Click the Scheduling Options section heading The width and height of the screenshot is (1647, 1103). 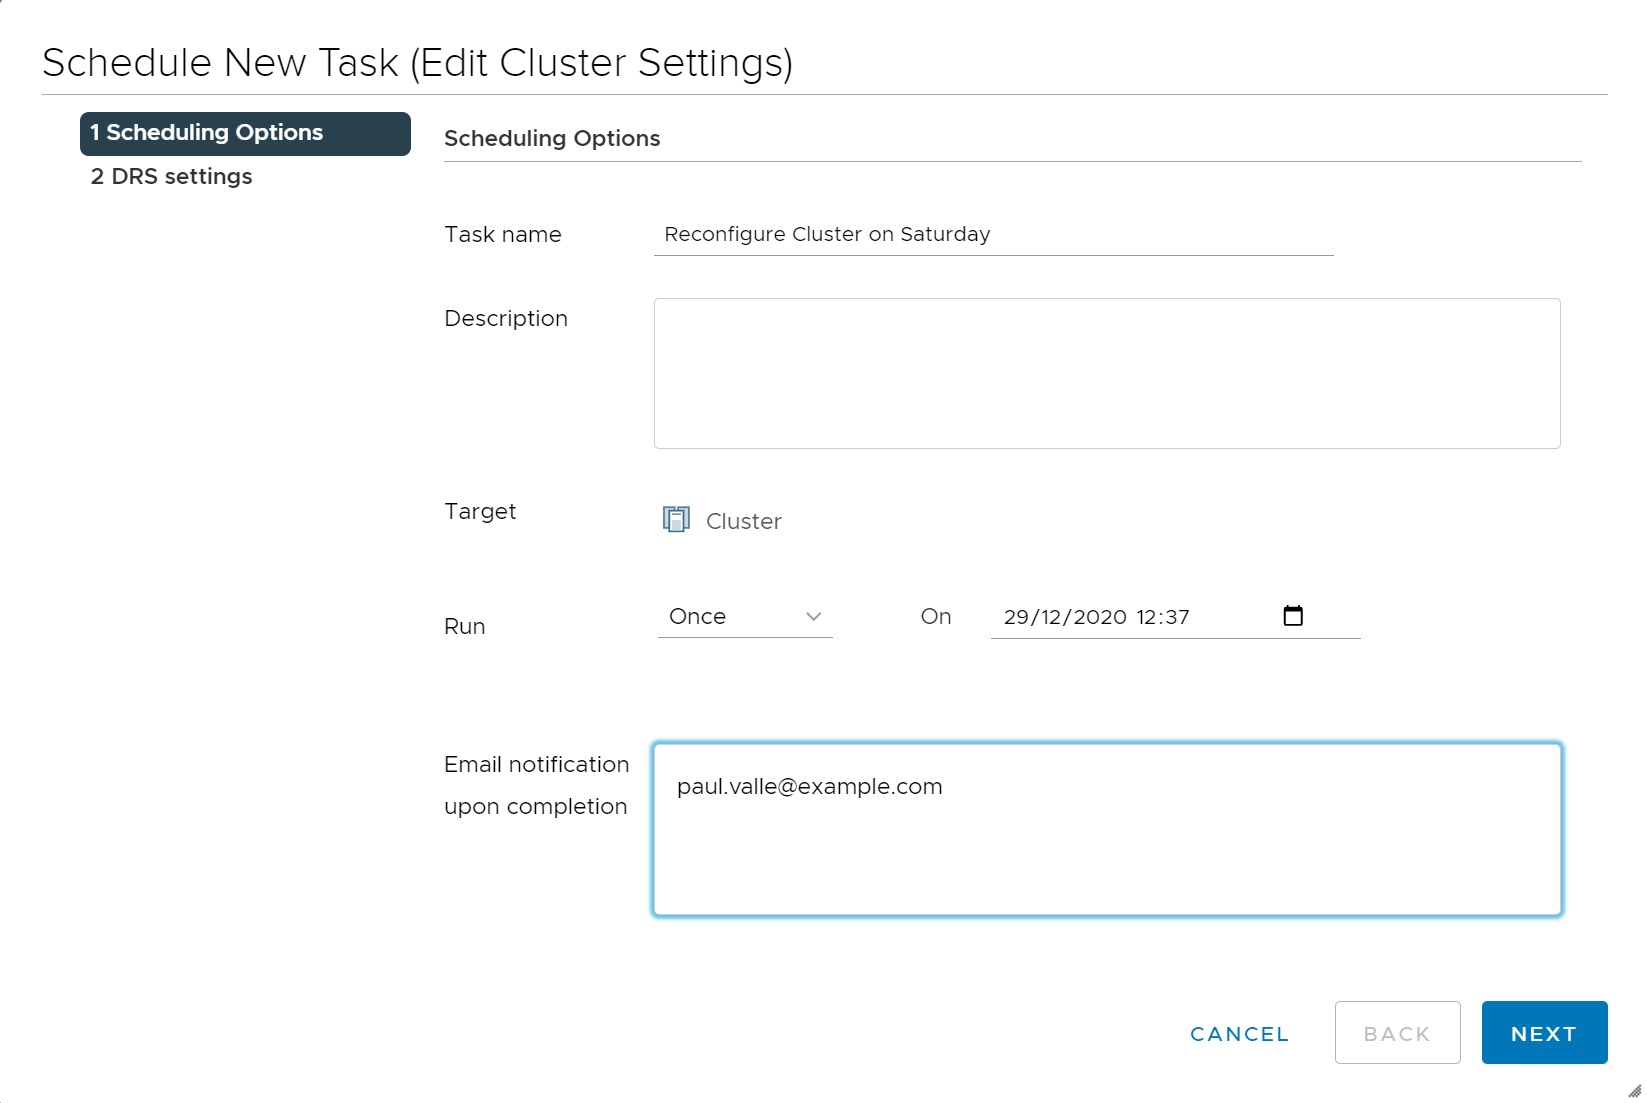pyautogui.click(x=552, y=139)
